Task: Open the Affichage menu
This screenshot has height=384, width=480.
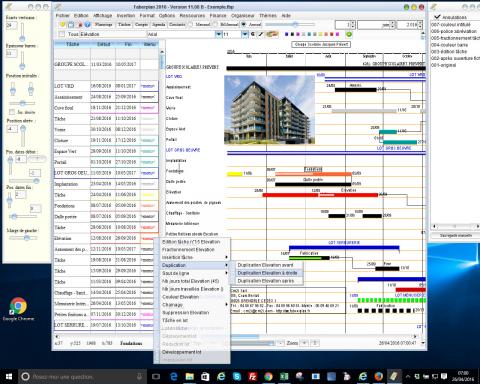Action: 102,15
